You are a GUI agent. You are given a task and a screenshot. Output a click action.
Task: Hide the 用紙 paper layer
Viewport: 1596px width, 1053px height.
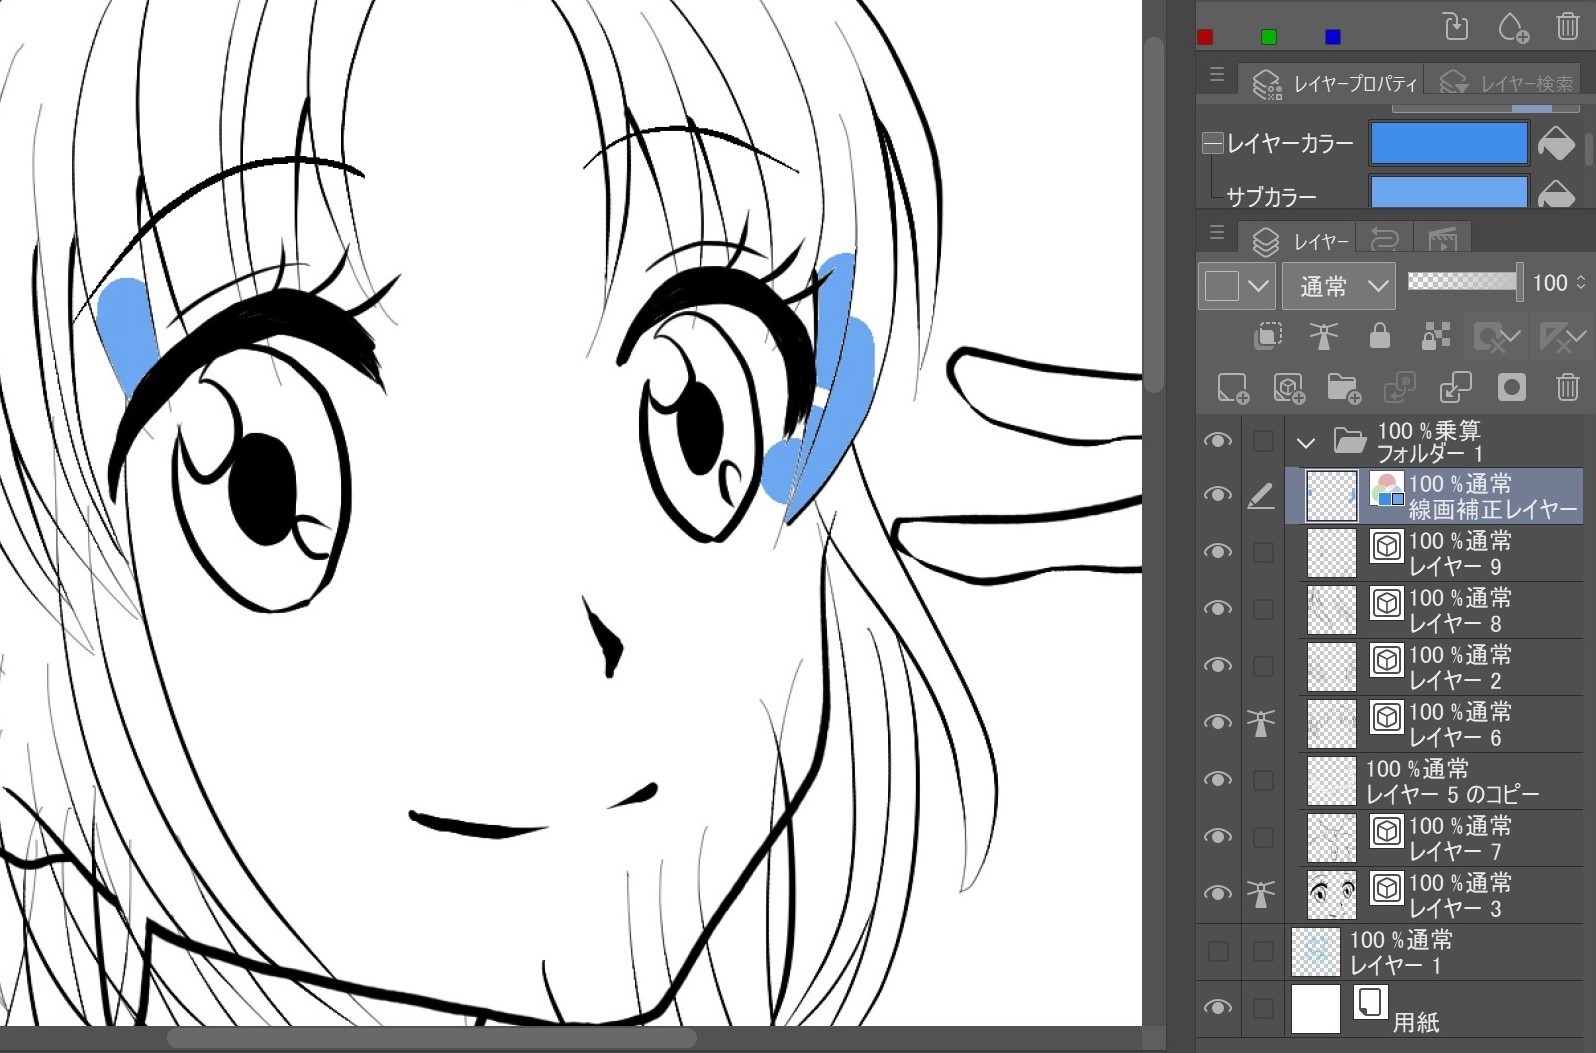click(x=1217, y=1008)
